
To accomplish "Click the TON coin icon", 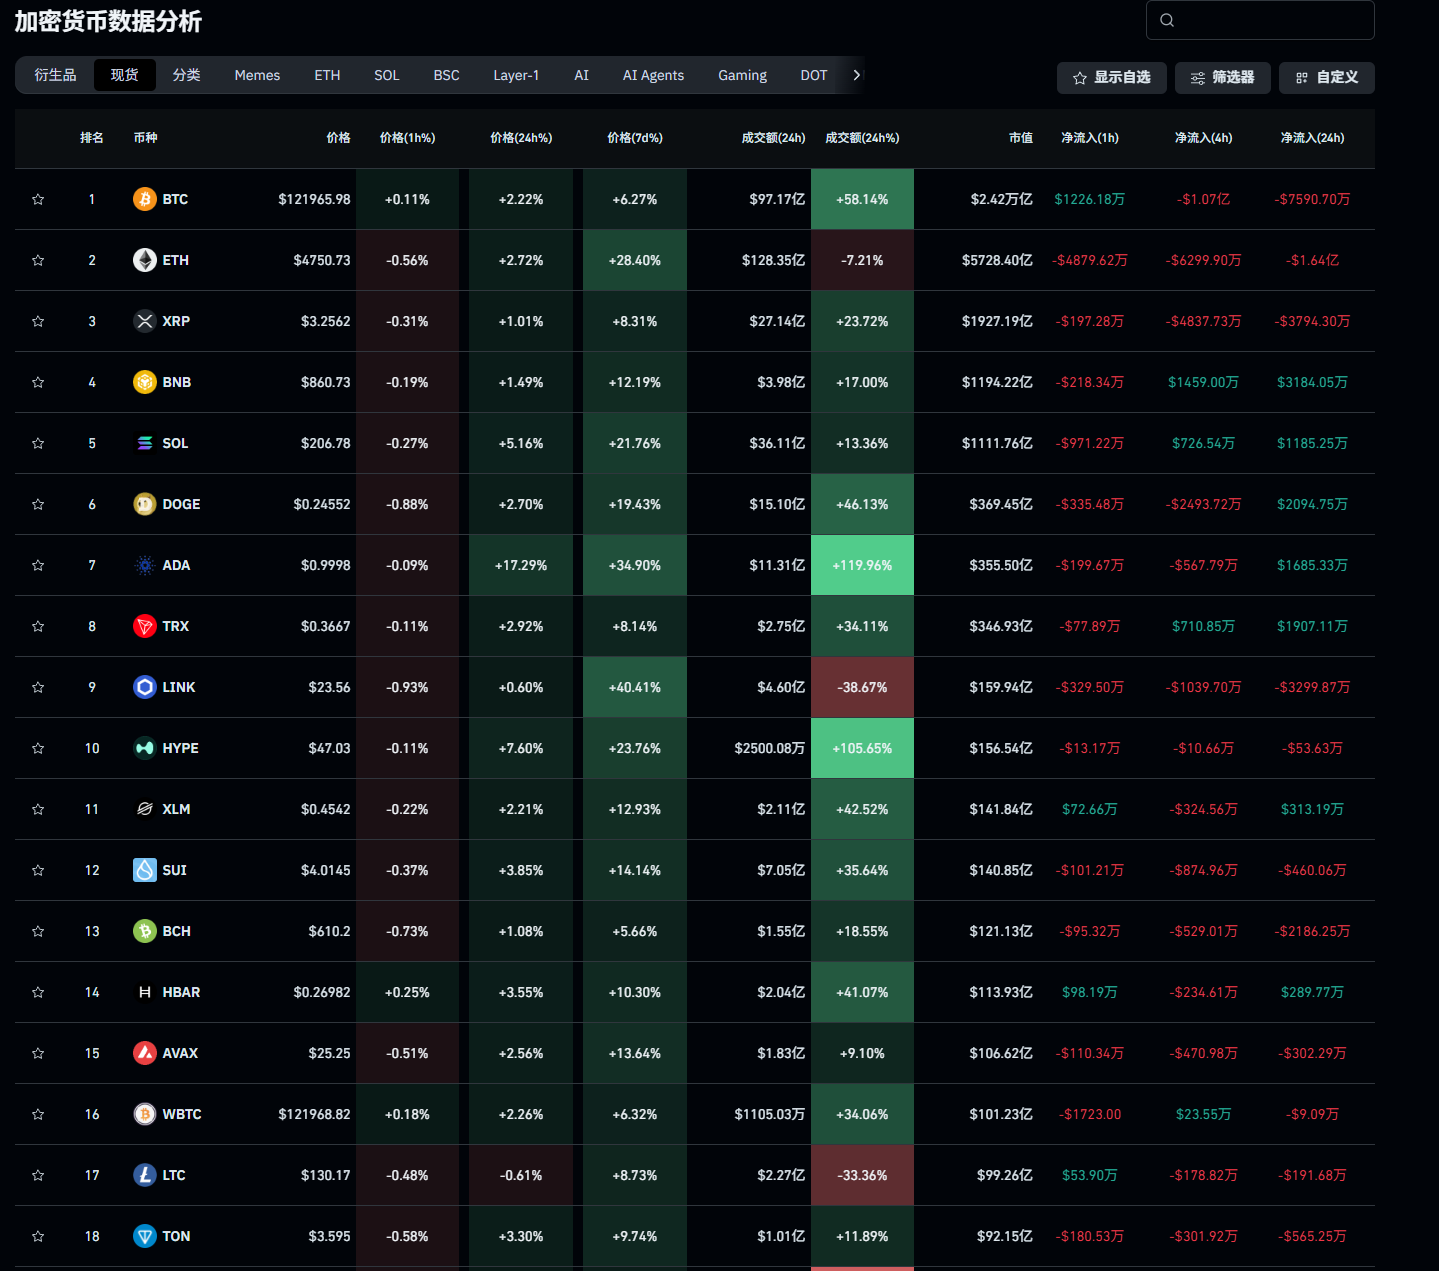I will click(145, 1236).
